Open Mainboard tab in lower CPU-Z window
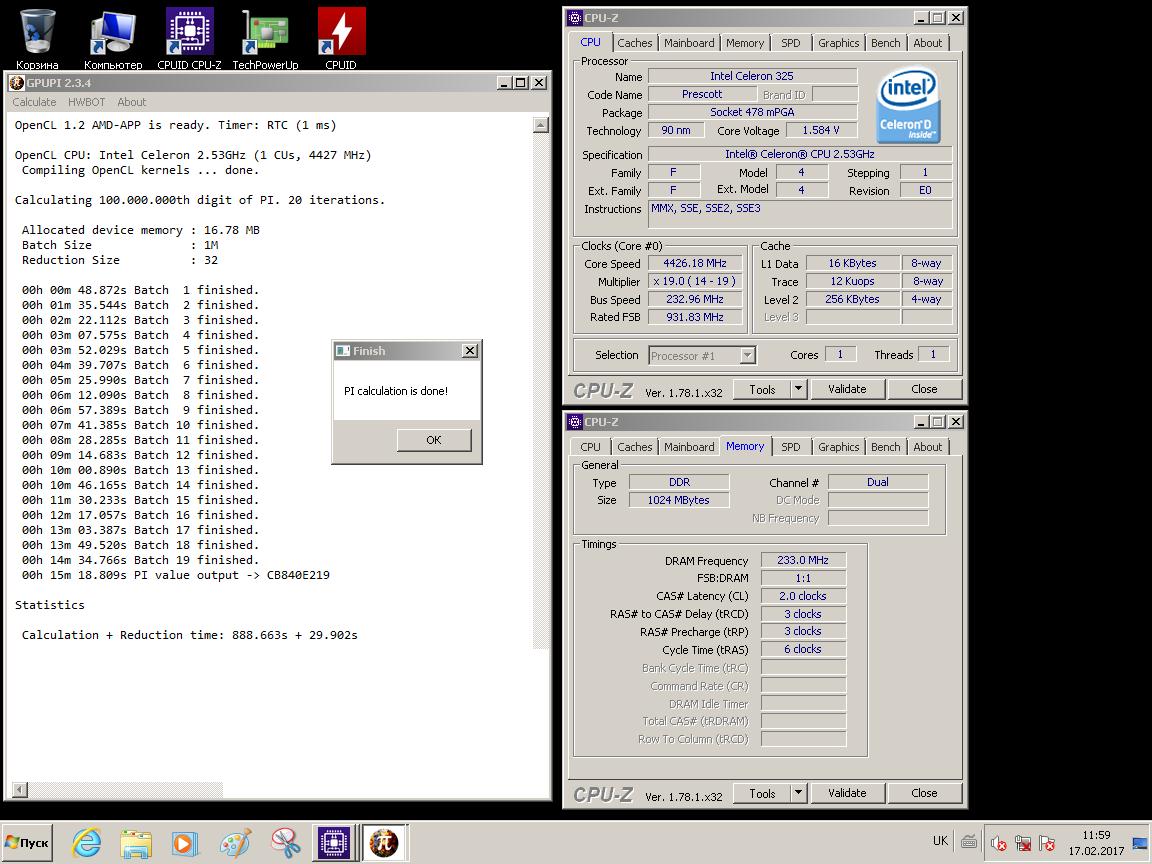This screenshot has height=864, width=1152. click(689, 447)
